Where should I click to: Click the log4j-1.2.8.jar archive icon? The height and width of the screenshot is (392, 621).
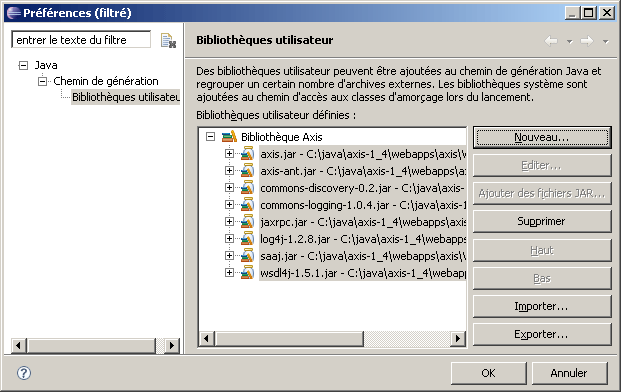point(248,239)
